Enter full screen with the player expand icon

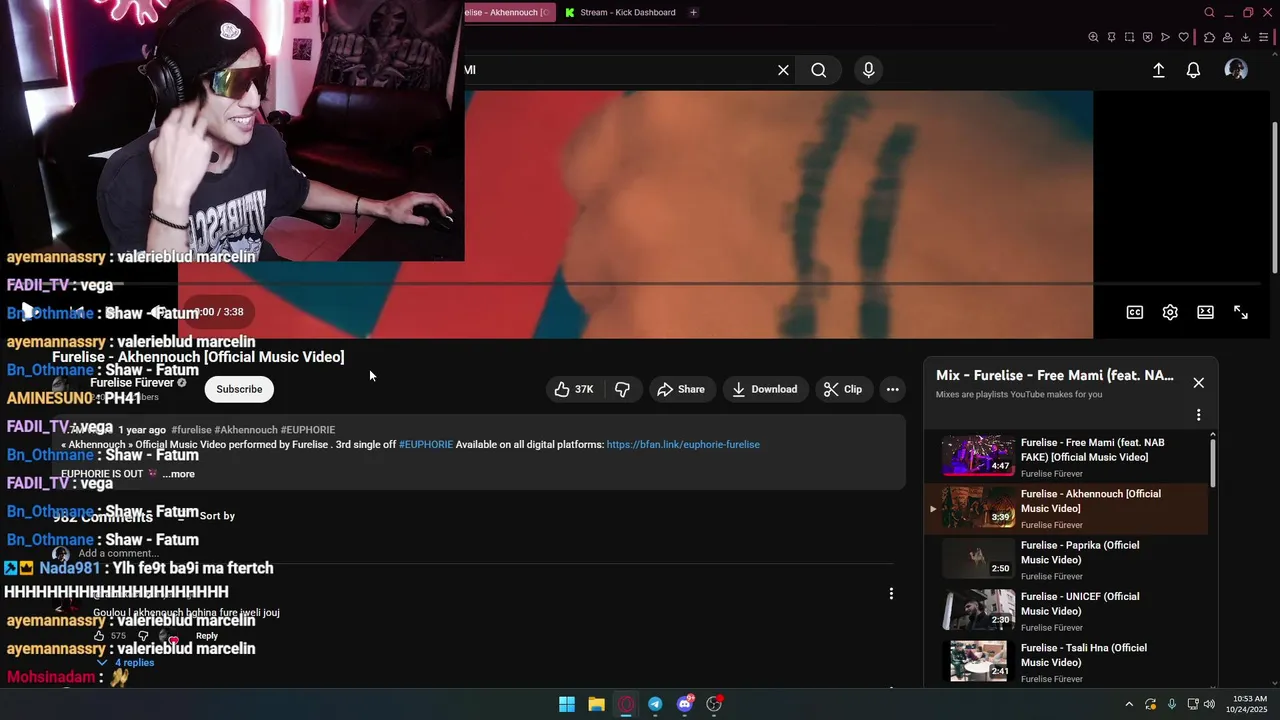pos(1241,312)
